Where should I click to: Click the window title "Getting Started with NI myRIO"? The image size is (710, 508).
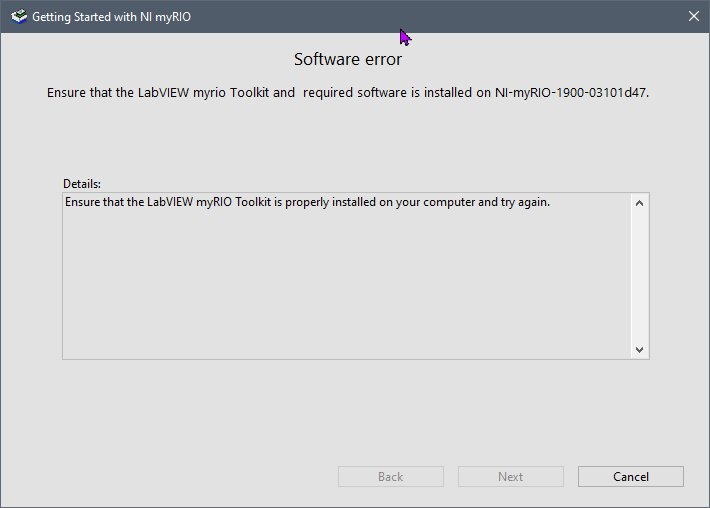111,17
